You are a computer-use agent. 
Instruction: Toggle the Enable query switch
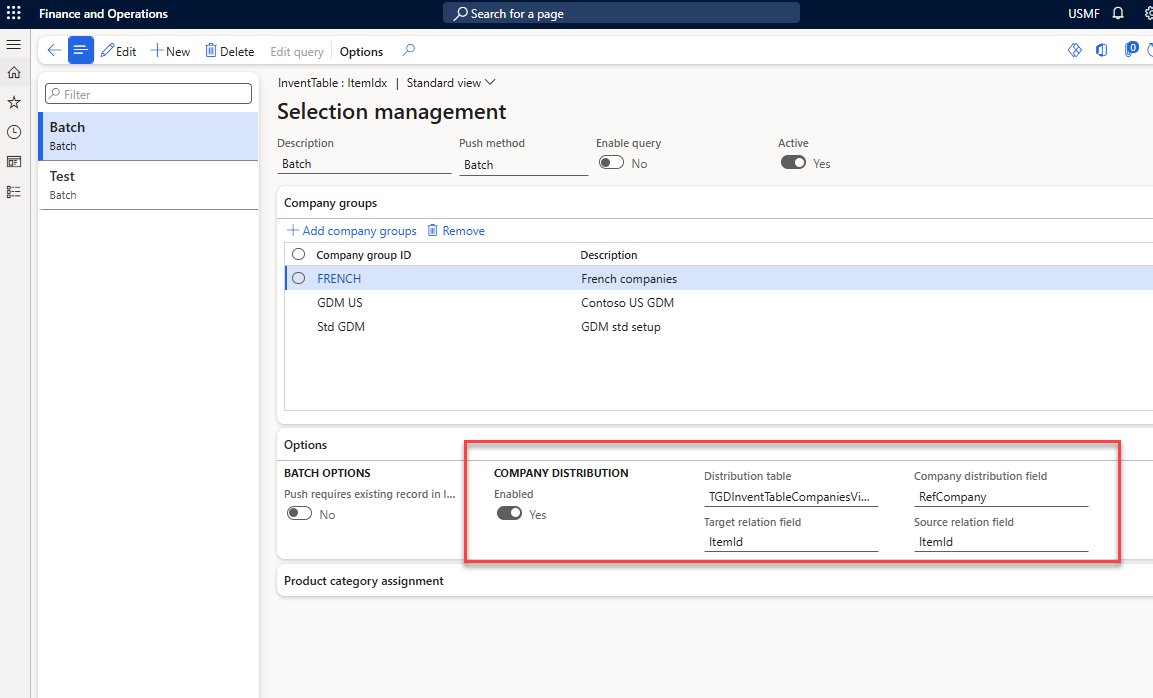pyautogui.click(x=611, y=163)
